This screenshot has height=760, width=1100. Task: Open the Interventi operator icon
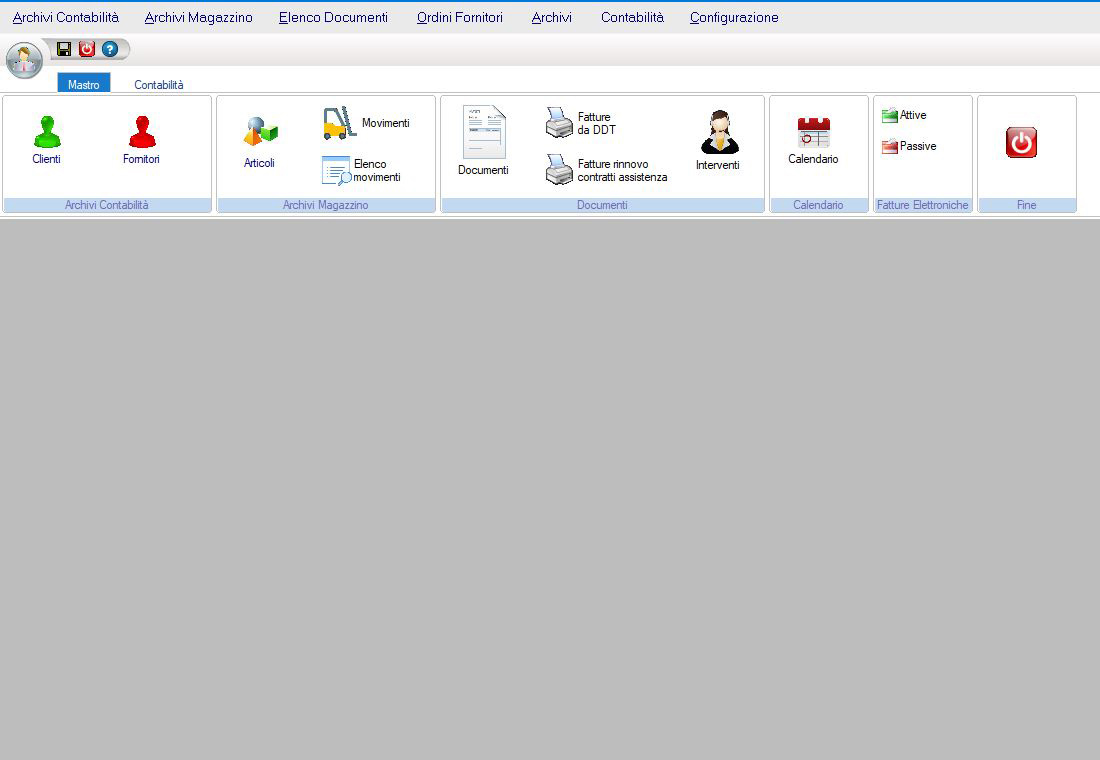pos(720,132)
